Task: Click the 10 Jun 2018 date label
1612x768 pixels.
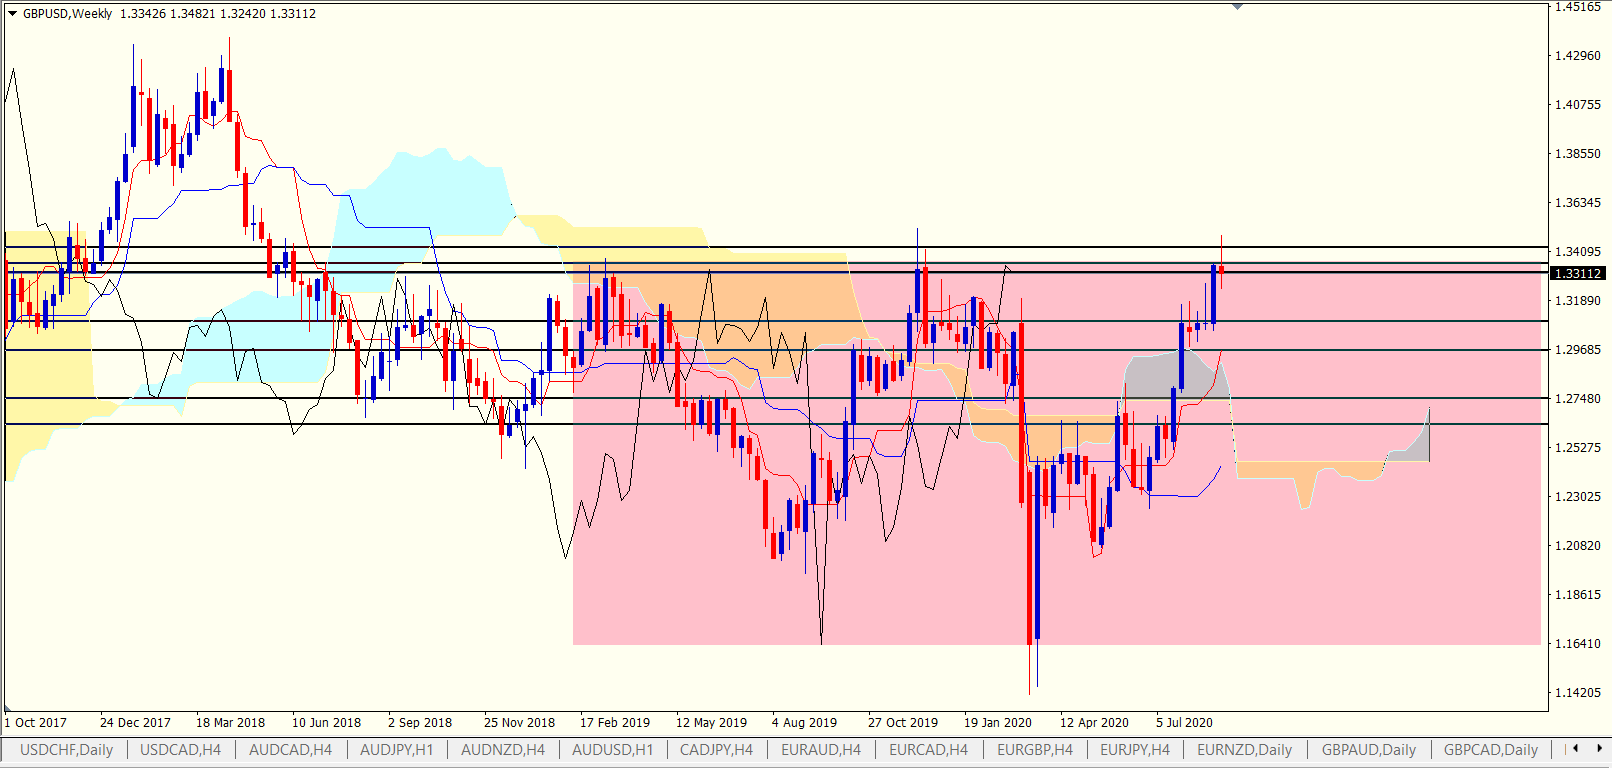Action: click(326, 722)
